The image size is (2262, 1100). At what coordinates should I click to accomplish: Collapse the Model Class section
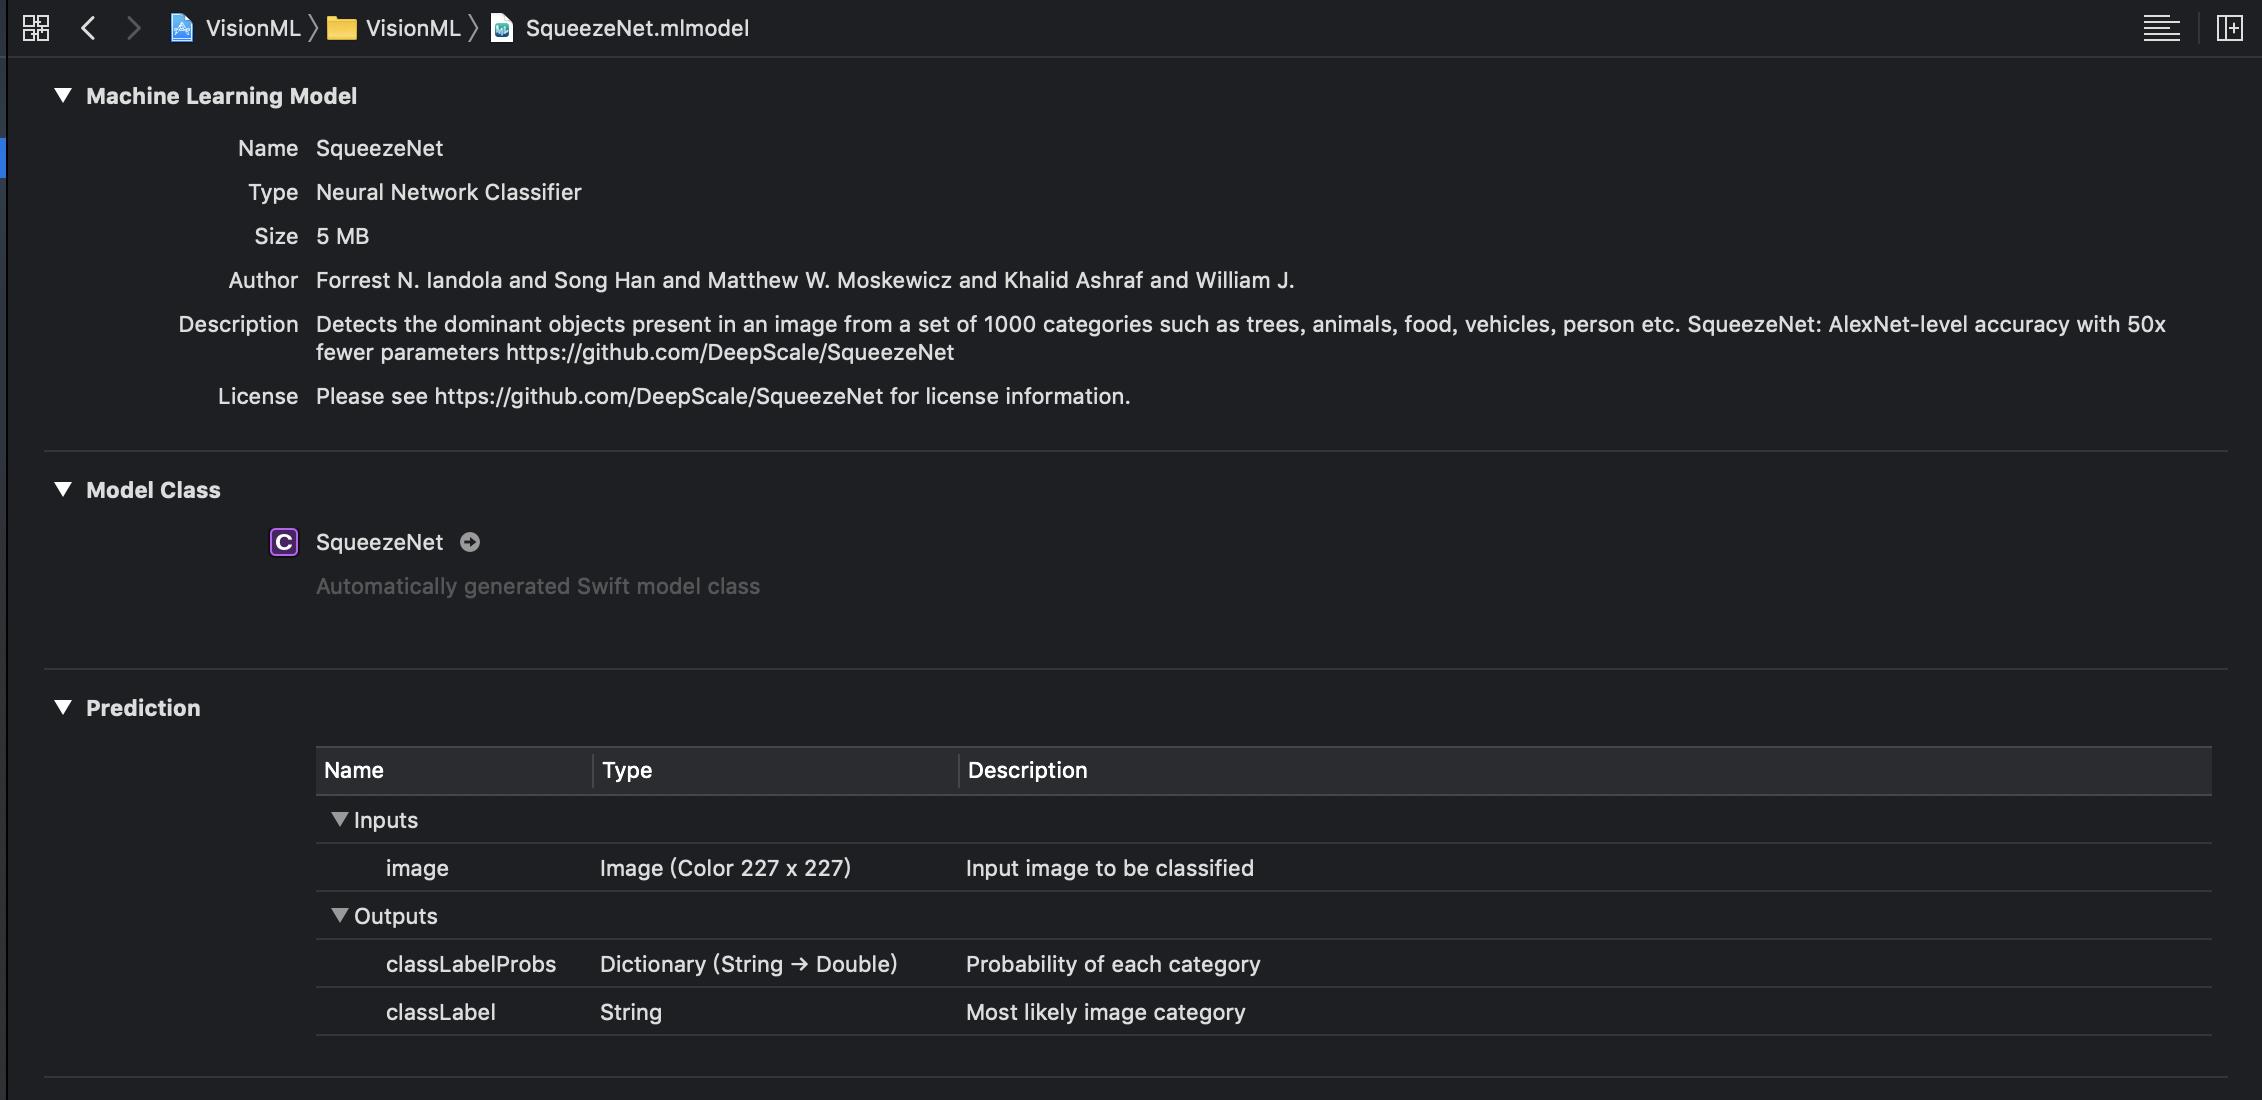click(63, 490)
